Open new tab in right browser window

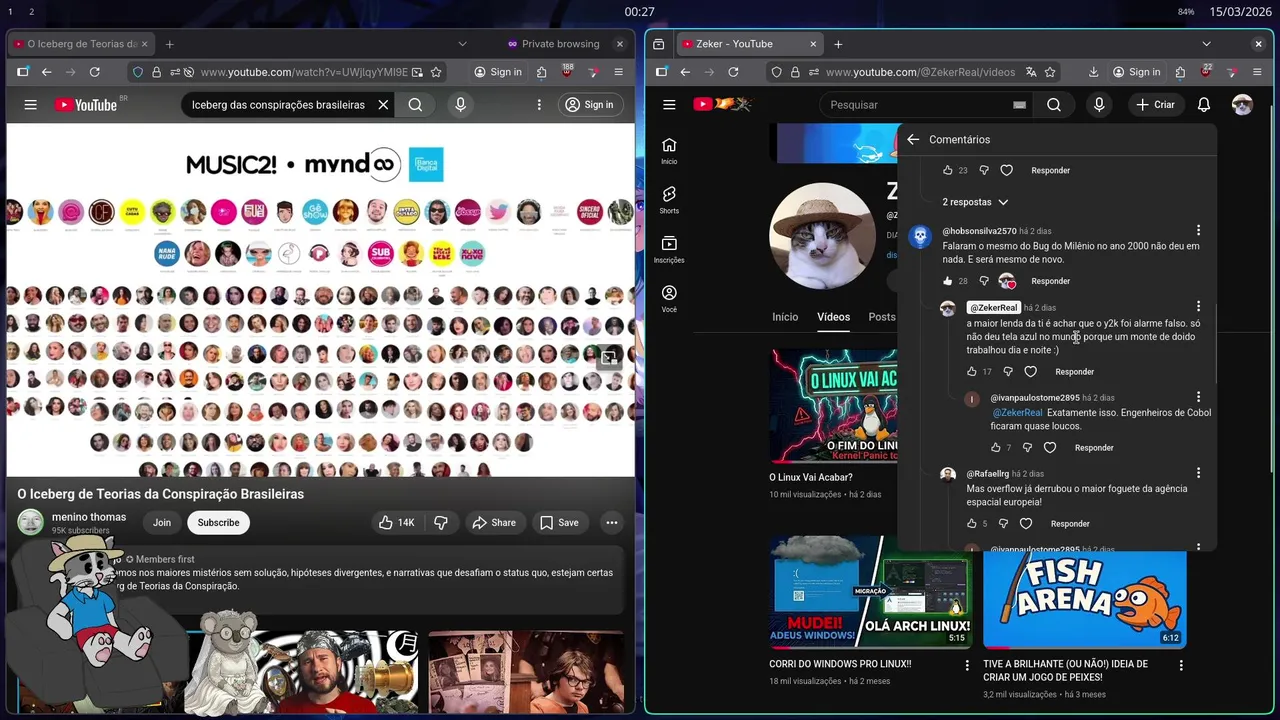point(838,44)
